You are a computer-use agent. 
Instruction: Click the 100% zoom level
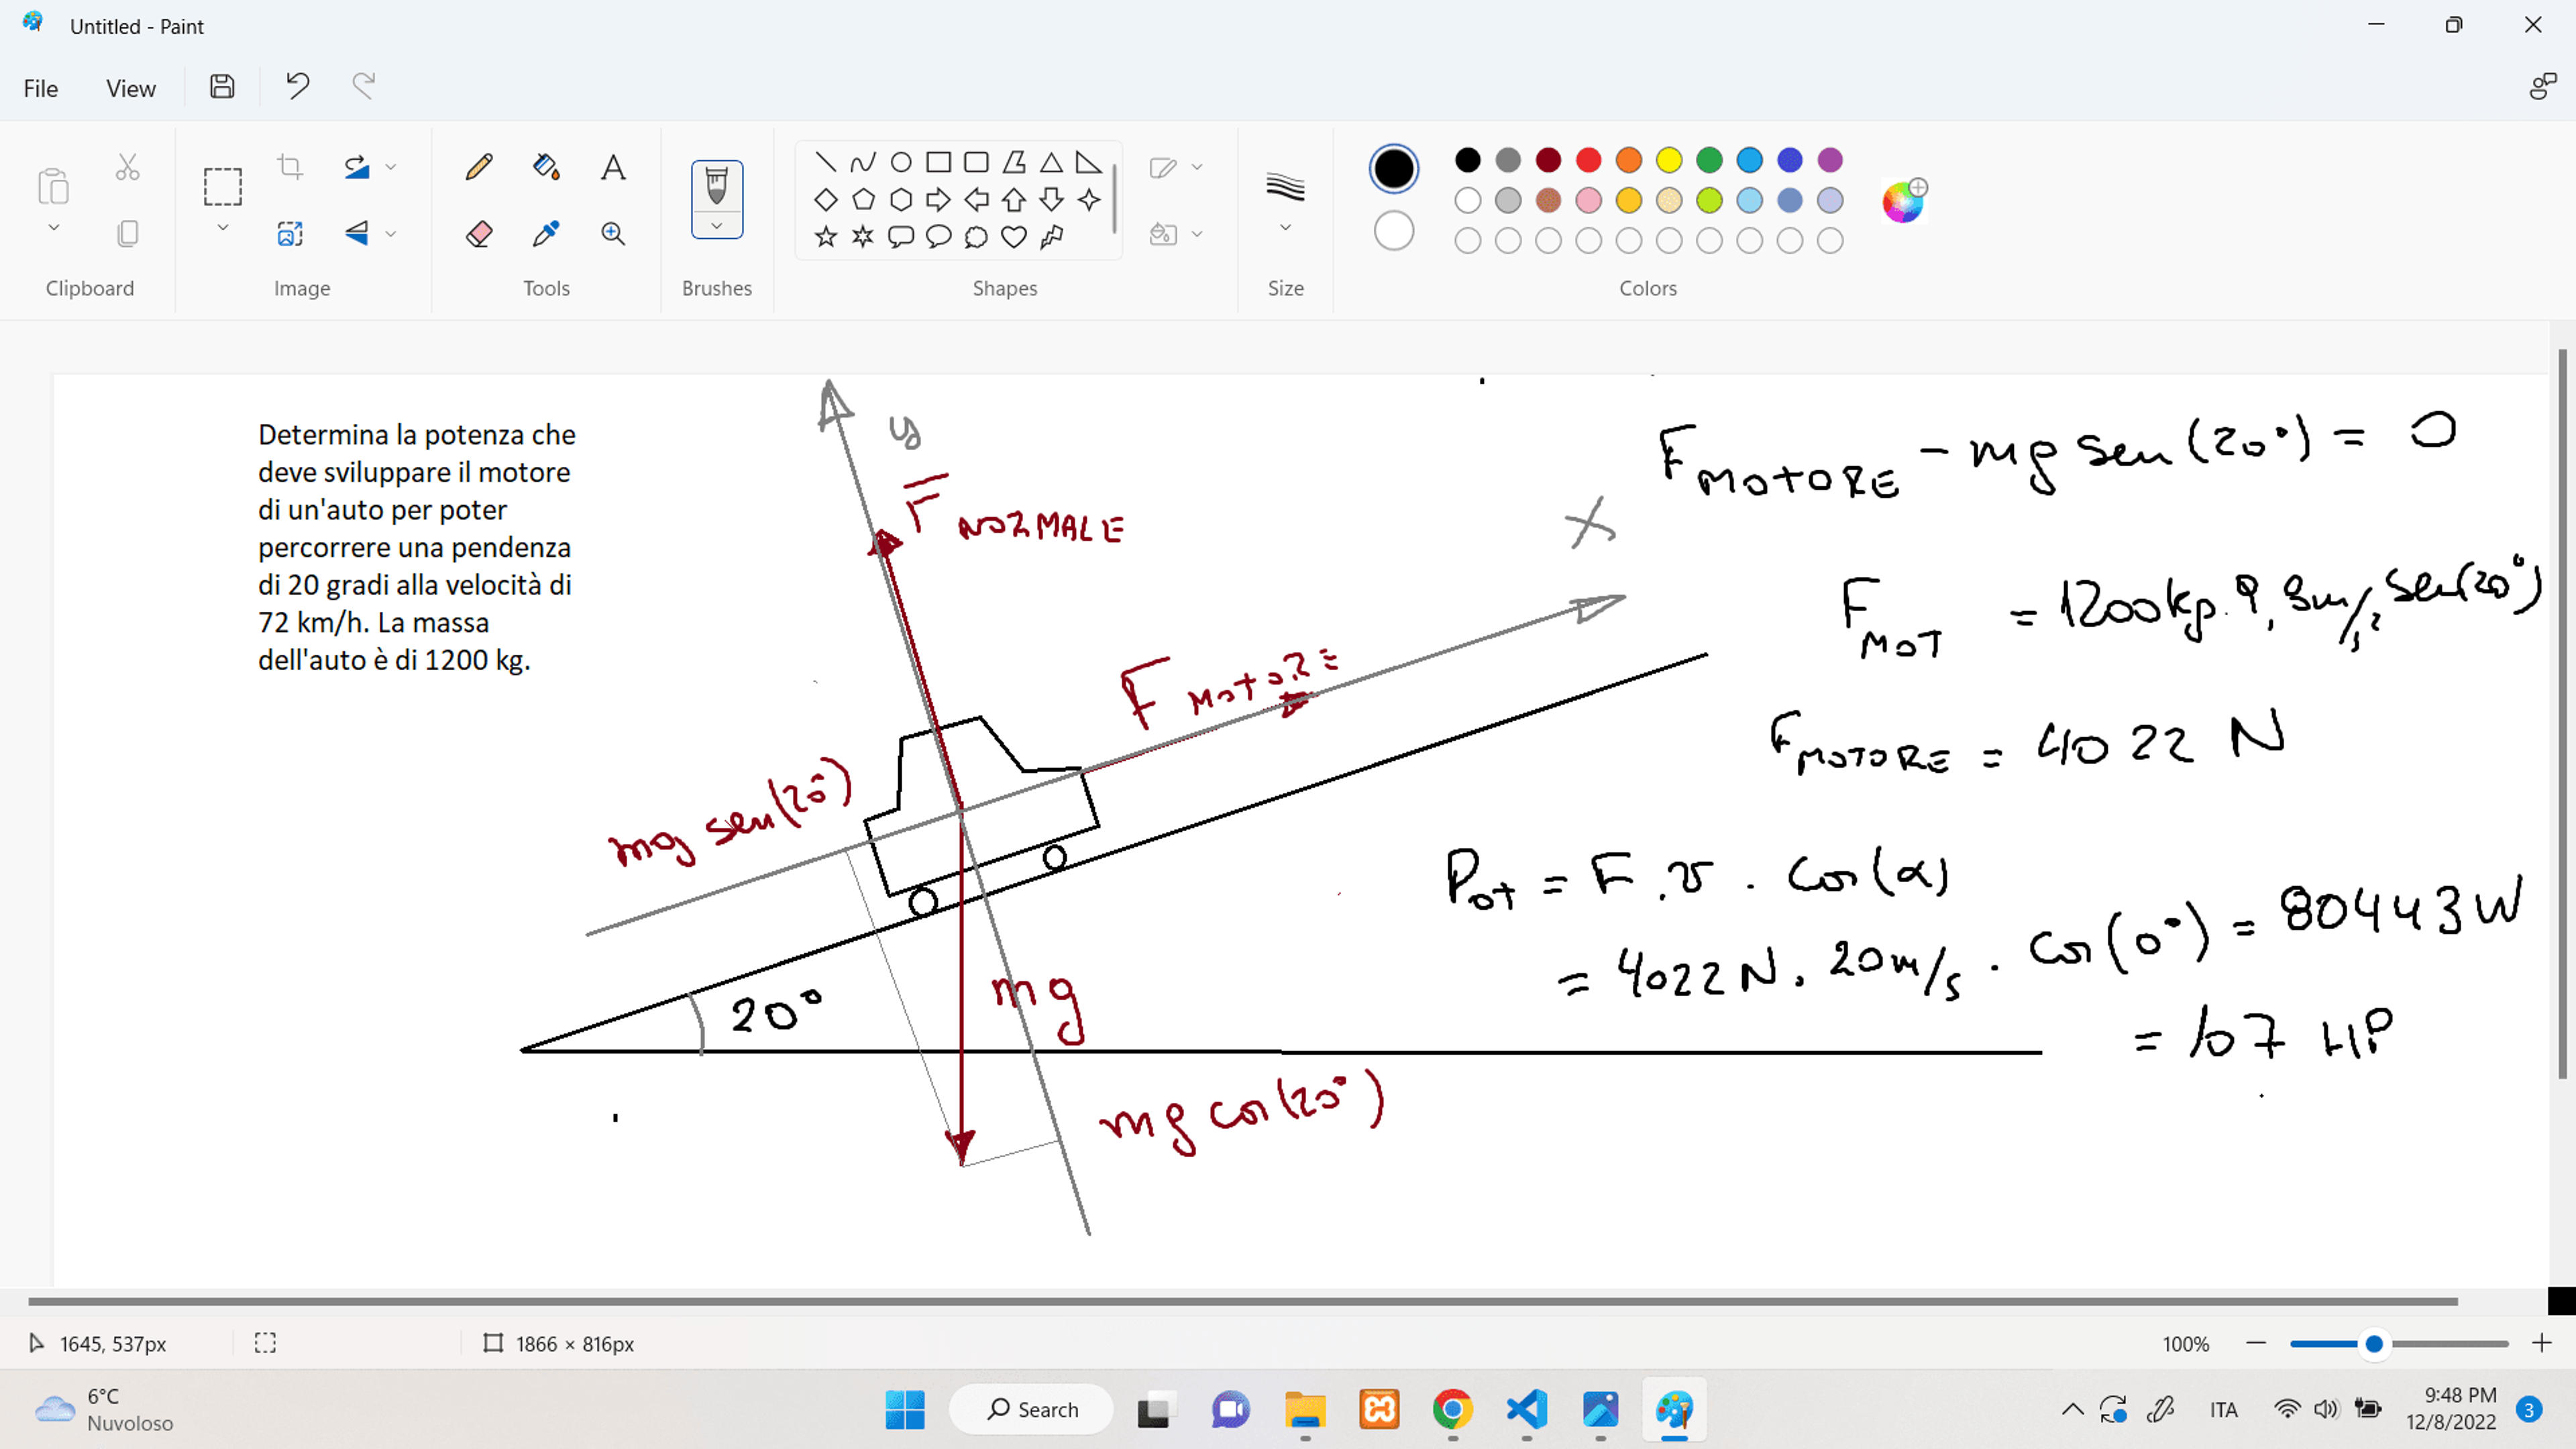point(2185,1344)
